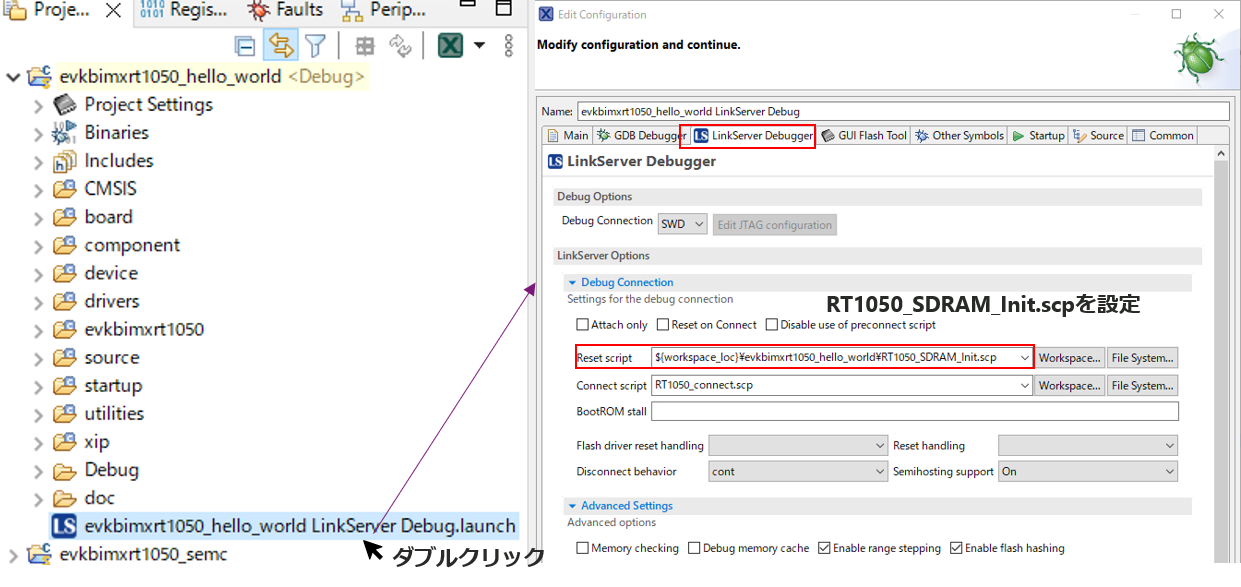Select the device folder
The height and width of the screenshot is (587, 1241).
(111, 273)
